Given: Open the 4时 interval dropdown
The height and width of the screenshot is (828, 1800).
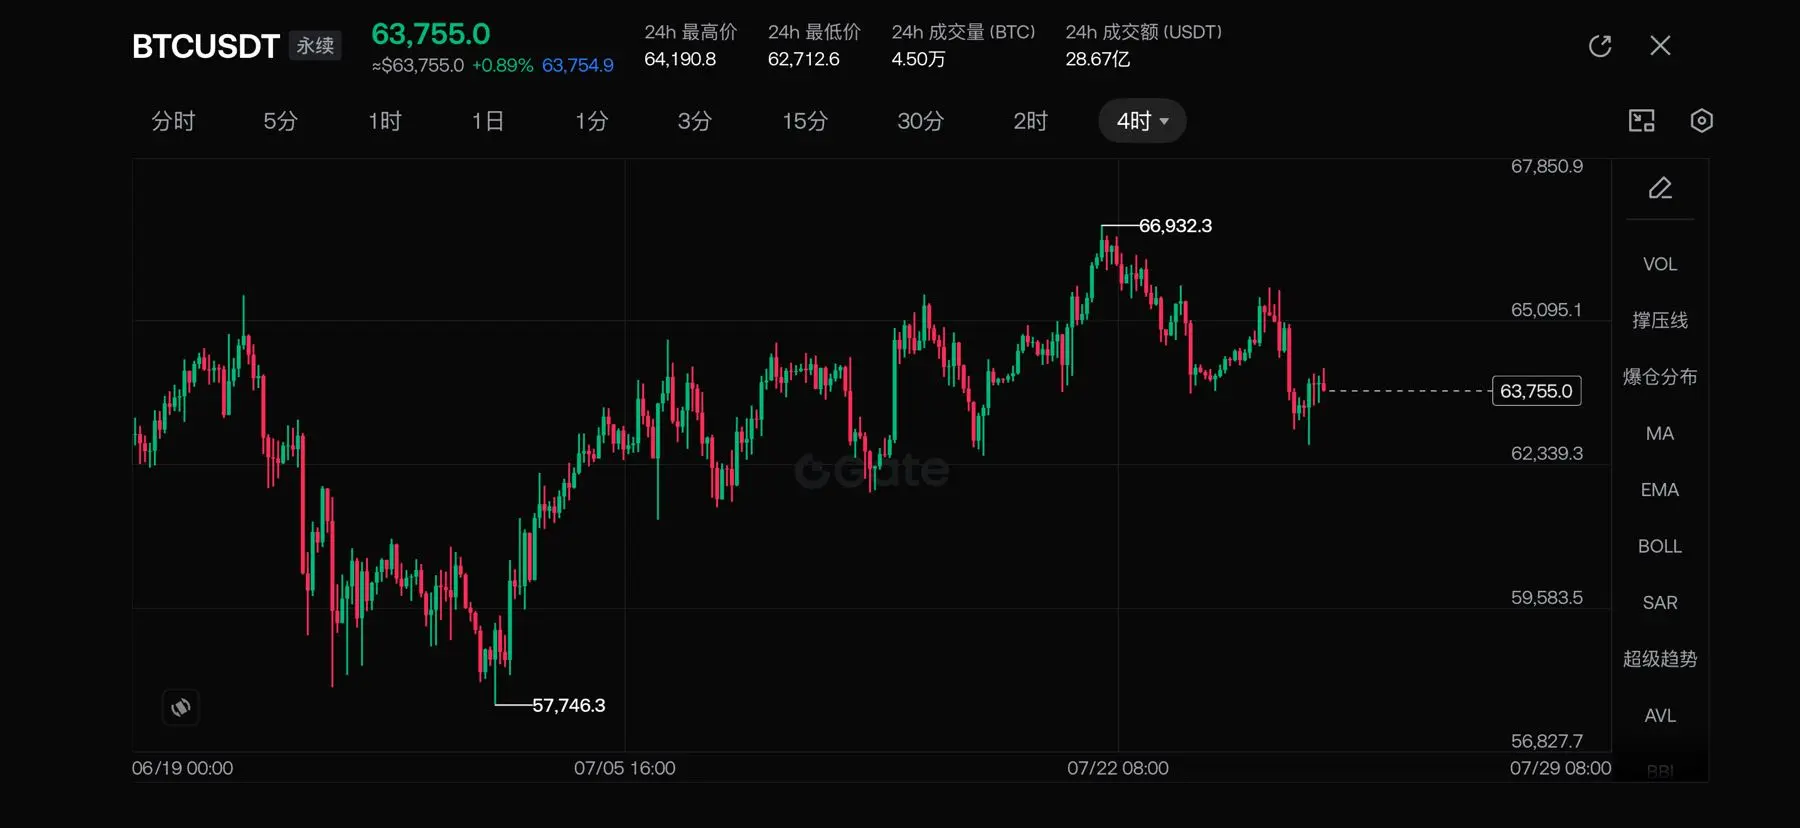Looking at the screenshot, I should click(x=1142, y=121).
